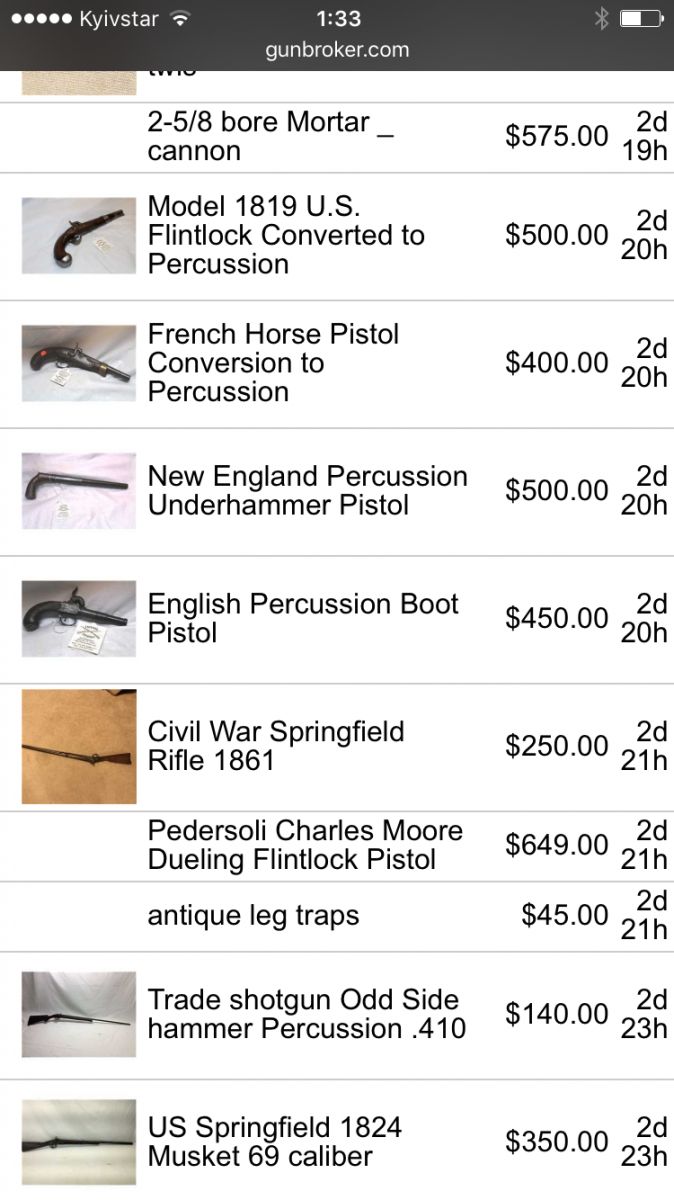Open 2-5/8 bore Mortar cannon listing
674x1200 pixels.
(x=270, y=137)
